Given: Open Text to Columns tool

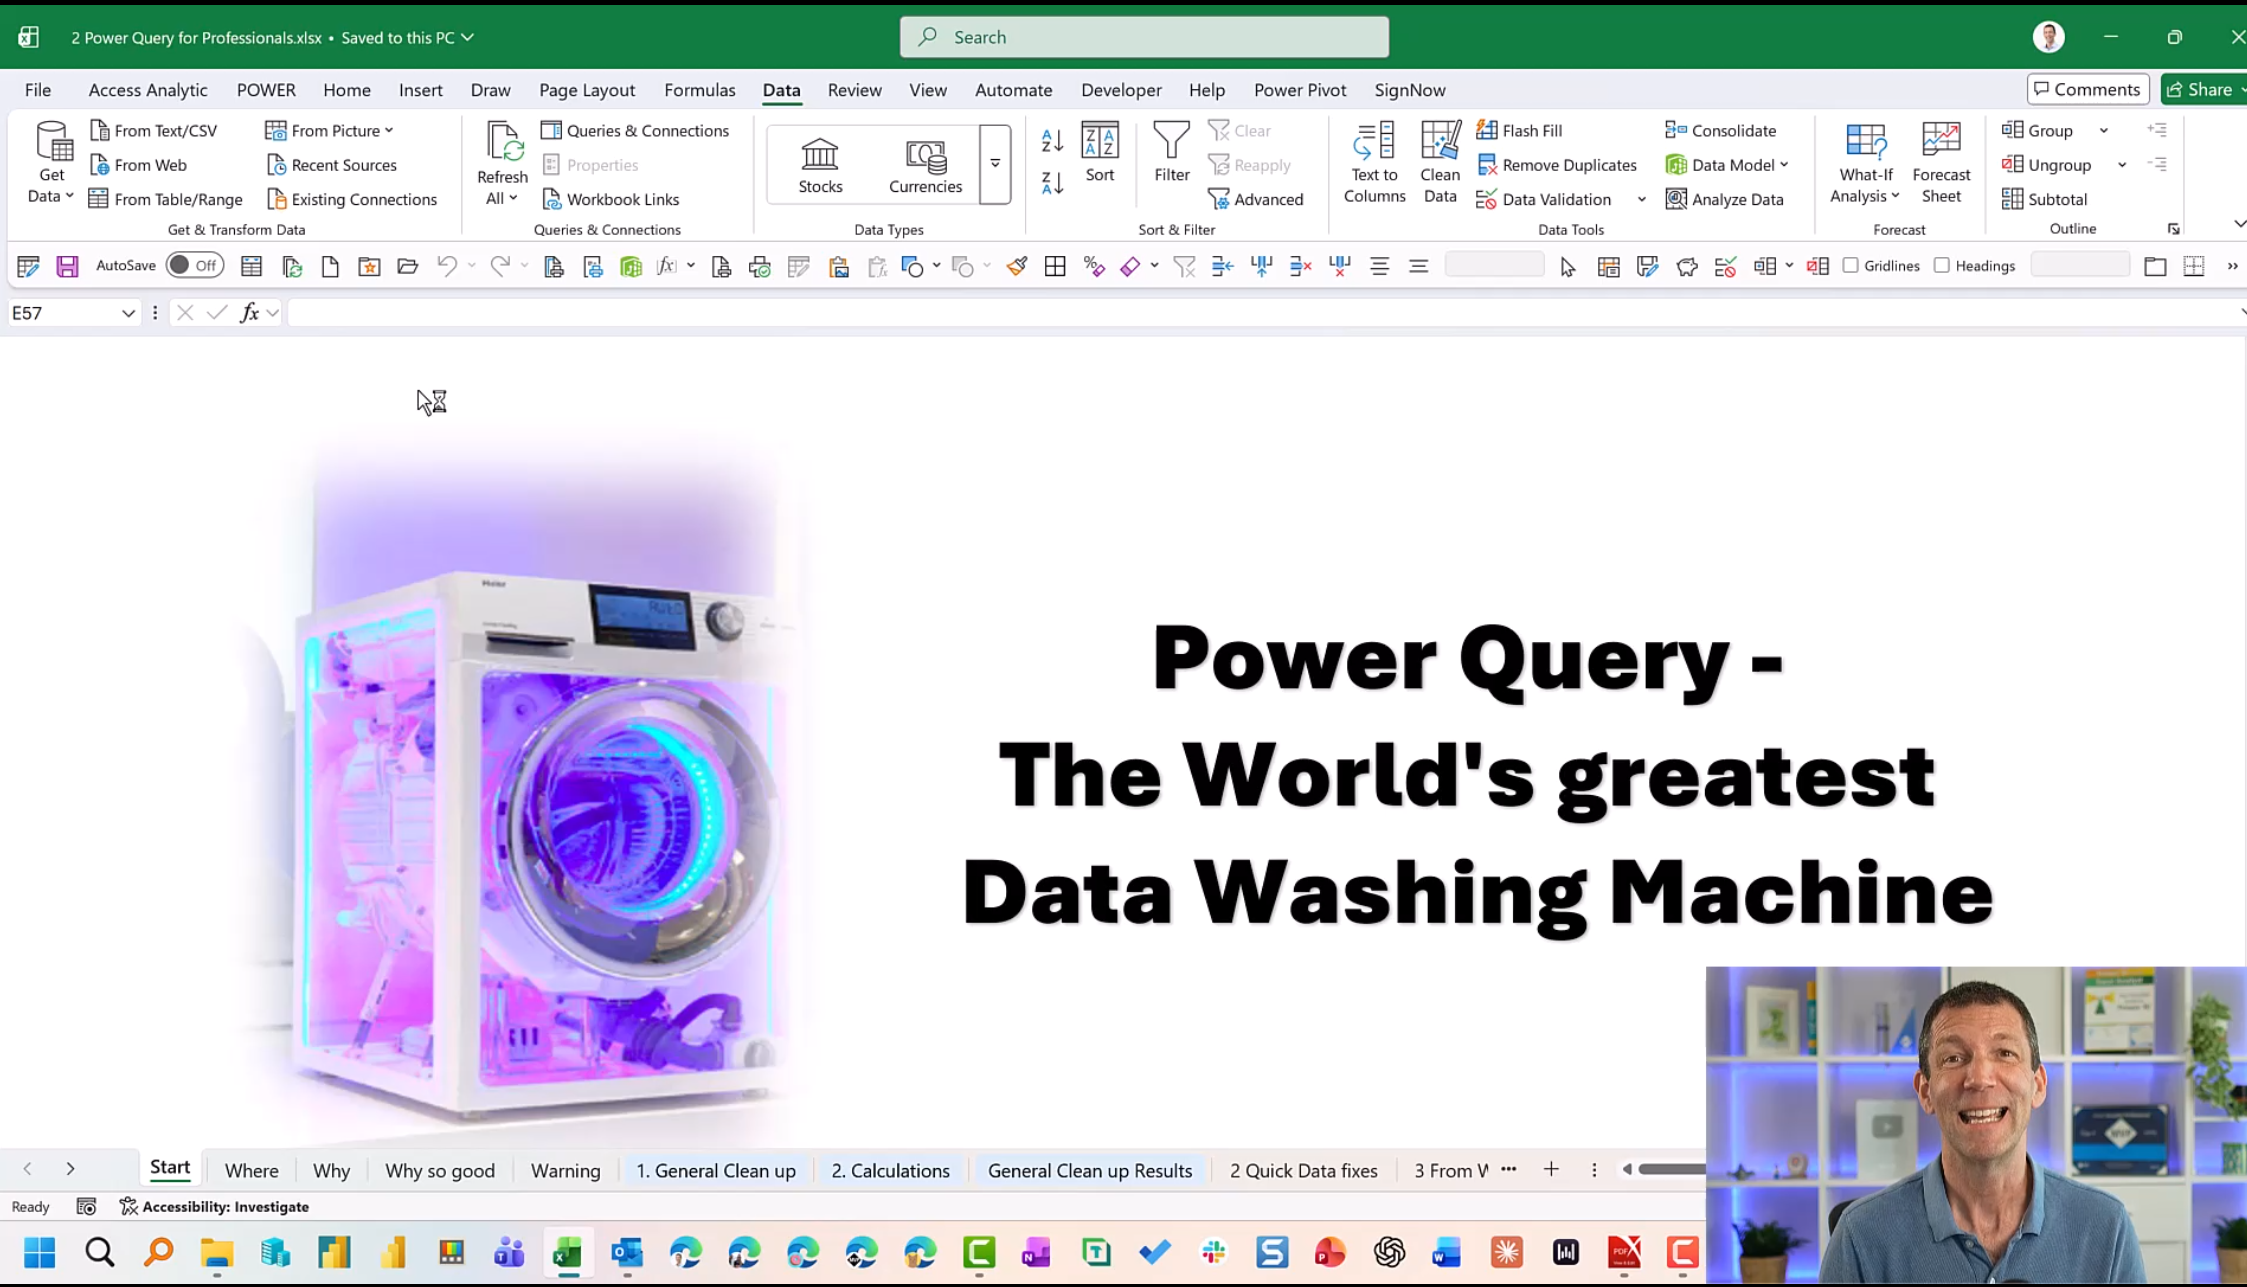Looking at the screenshot, I should coord(1374,162).
